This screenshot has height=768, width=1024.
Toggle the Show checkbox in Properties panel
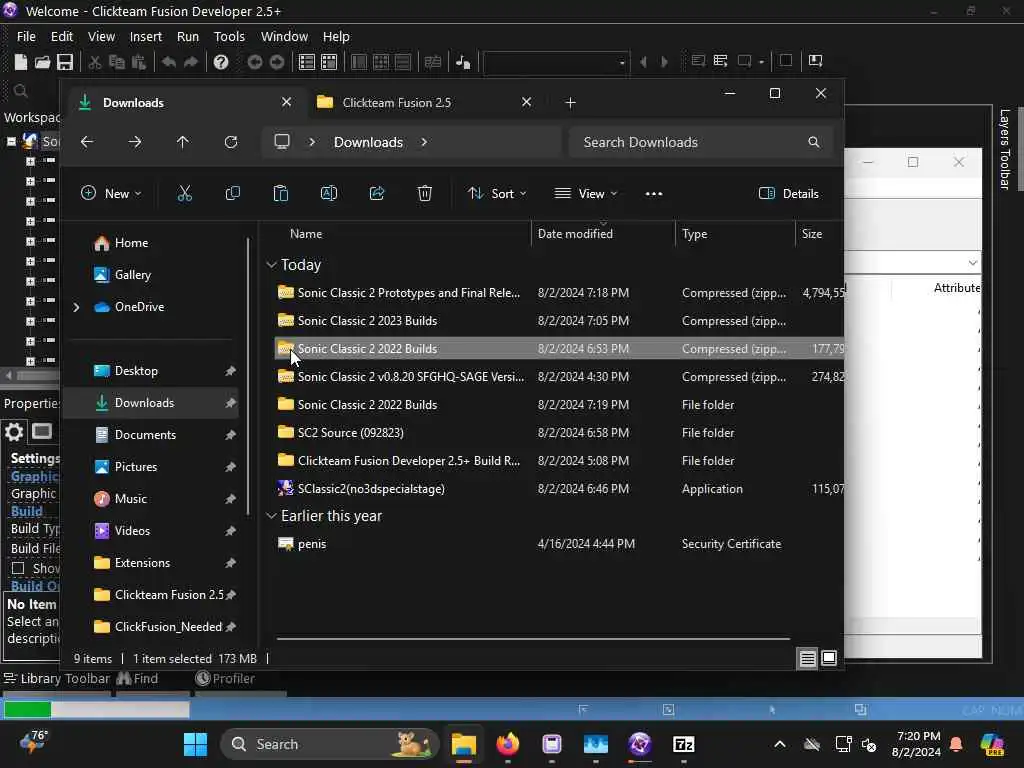pos(18,568)
